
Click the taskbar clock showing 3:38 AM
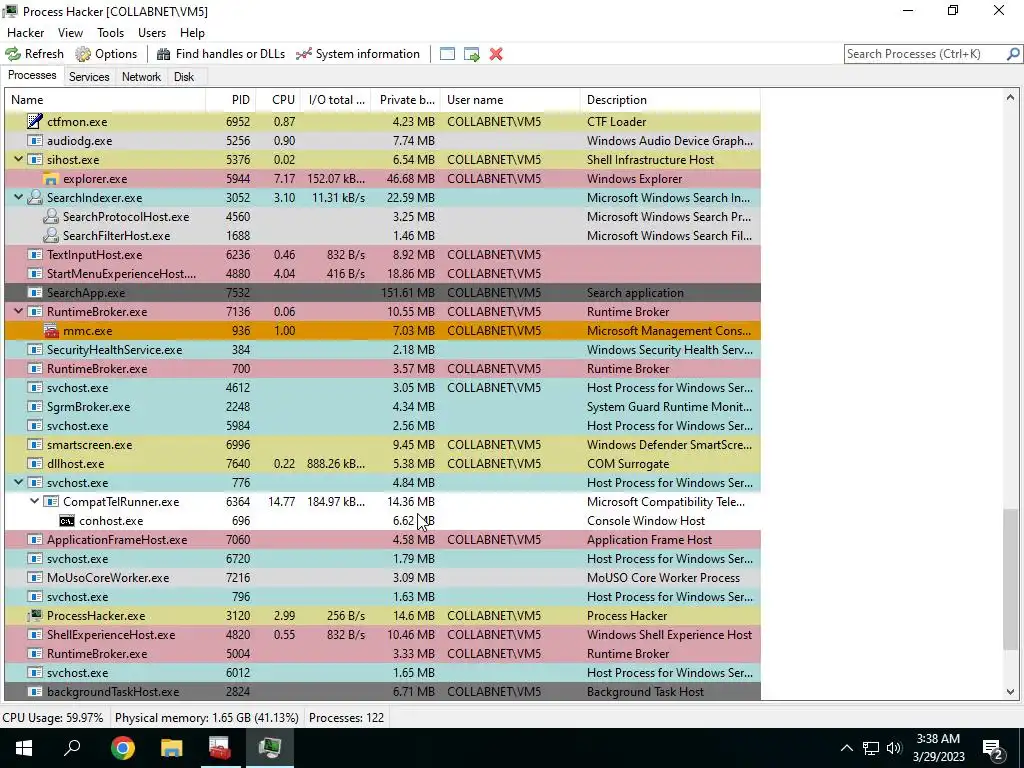938,748
